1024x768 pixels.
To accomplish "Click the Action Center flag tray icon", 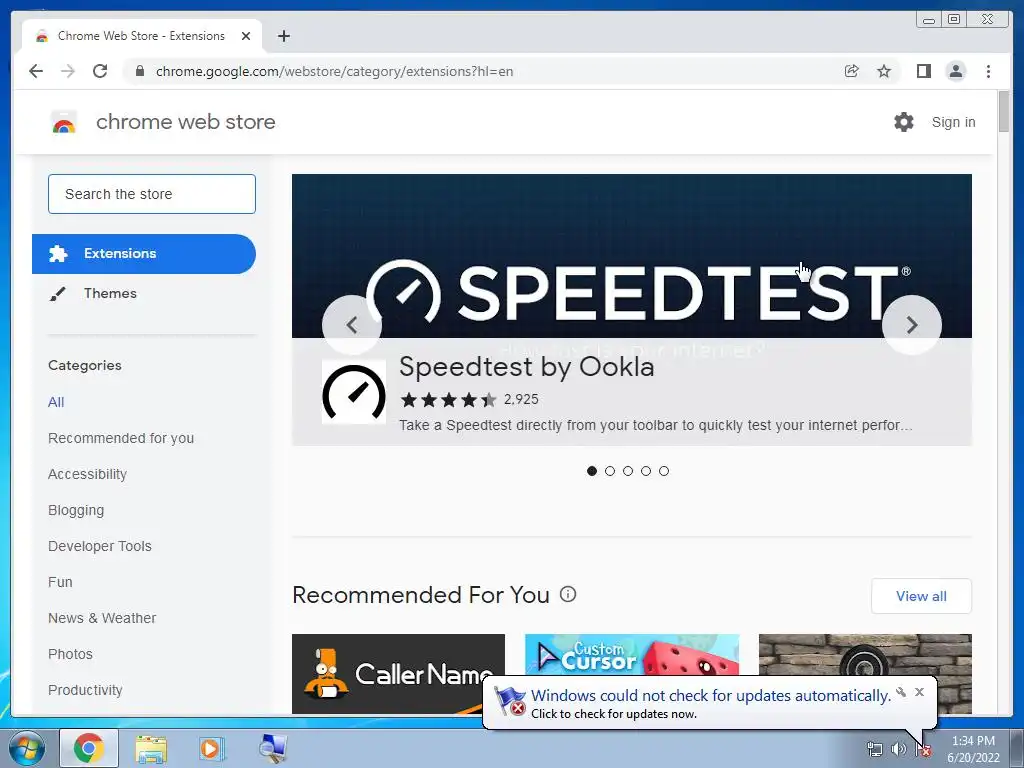I will coord(923,749).
